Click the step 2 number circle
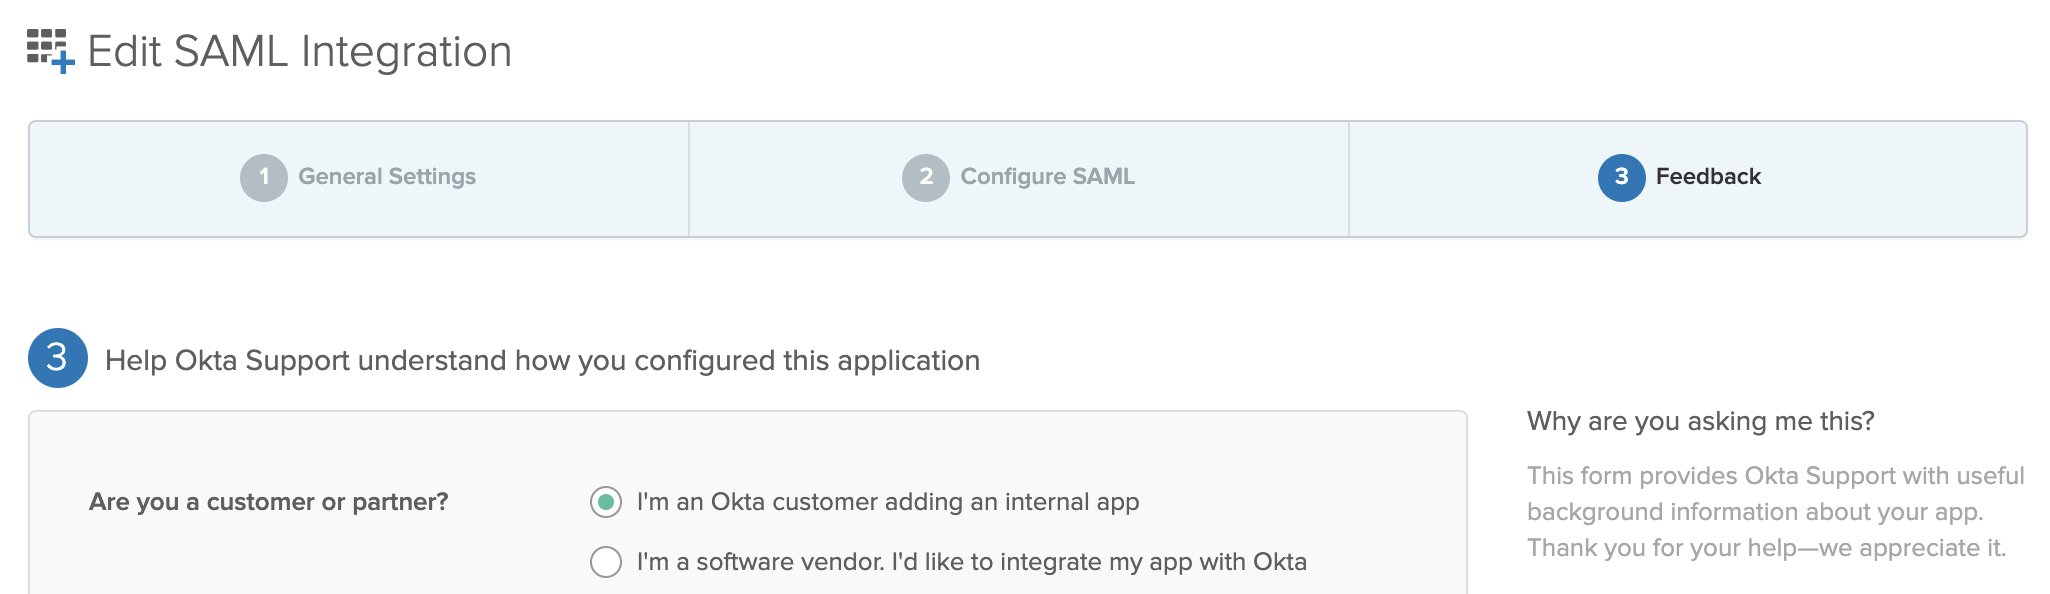The image size is (2050, 594). (x=926, y=178)
